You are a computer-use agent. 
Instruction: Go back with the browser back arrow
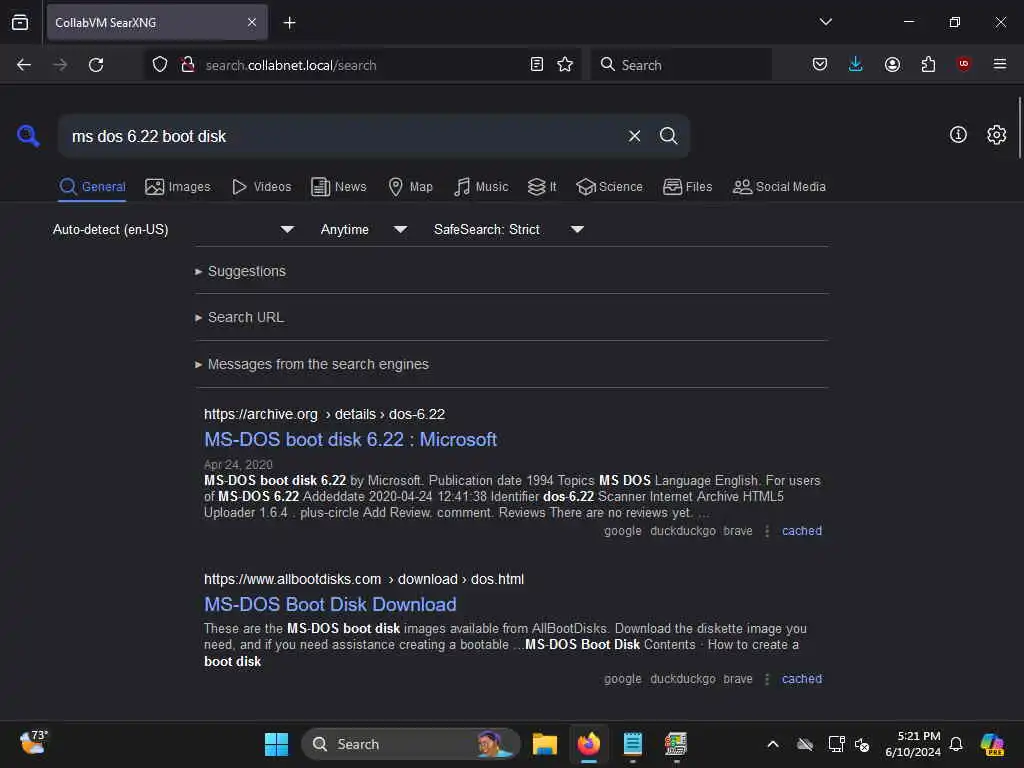tap(24, 65)
